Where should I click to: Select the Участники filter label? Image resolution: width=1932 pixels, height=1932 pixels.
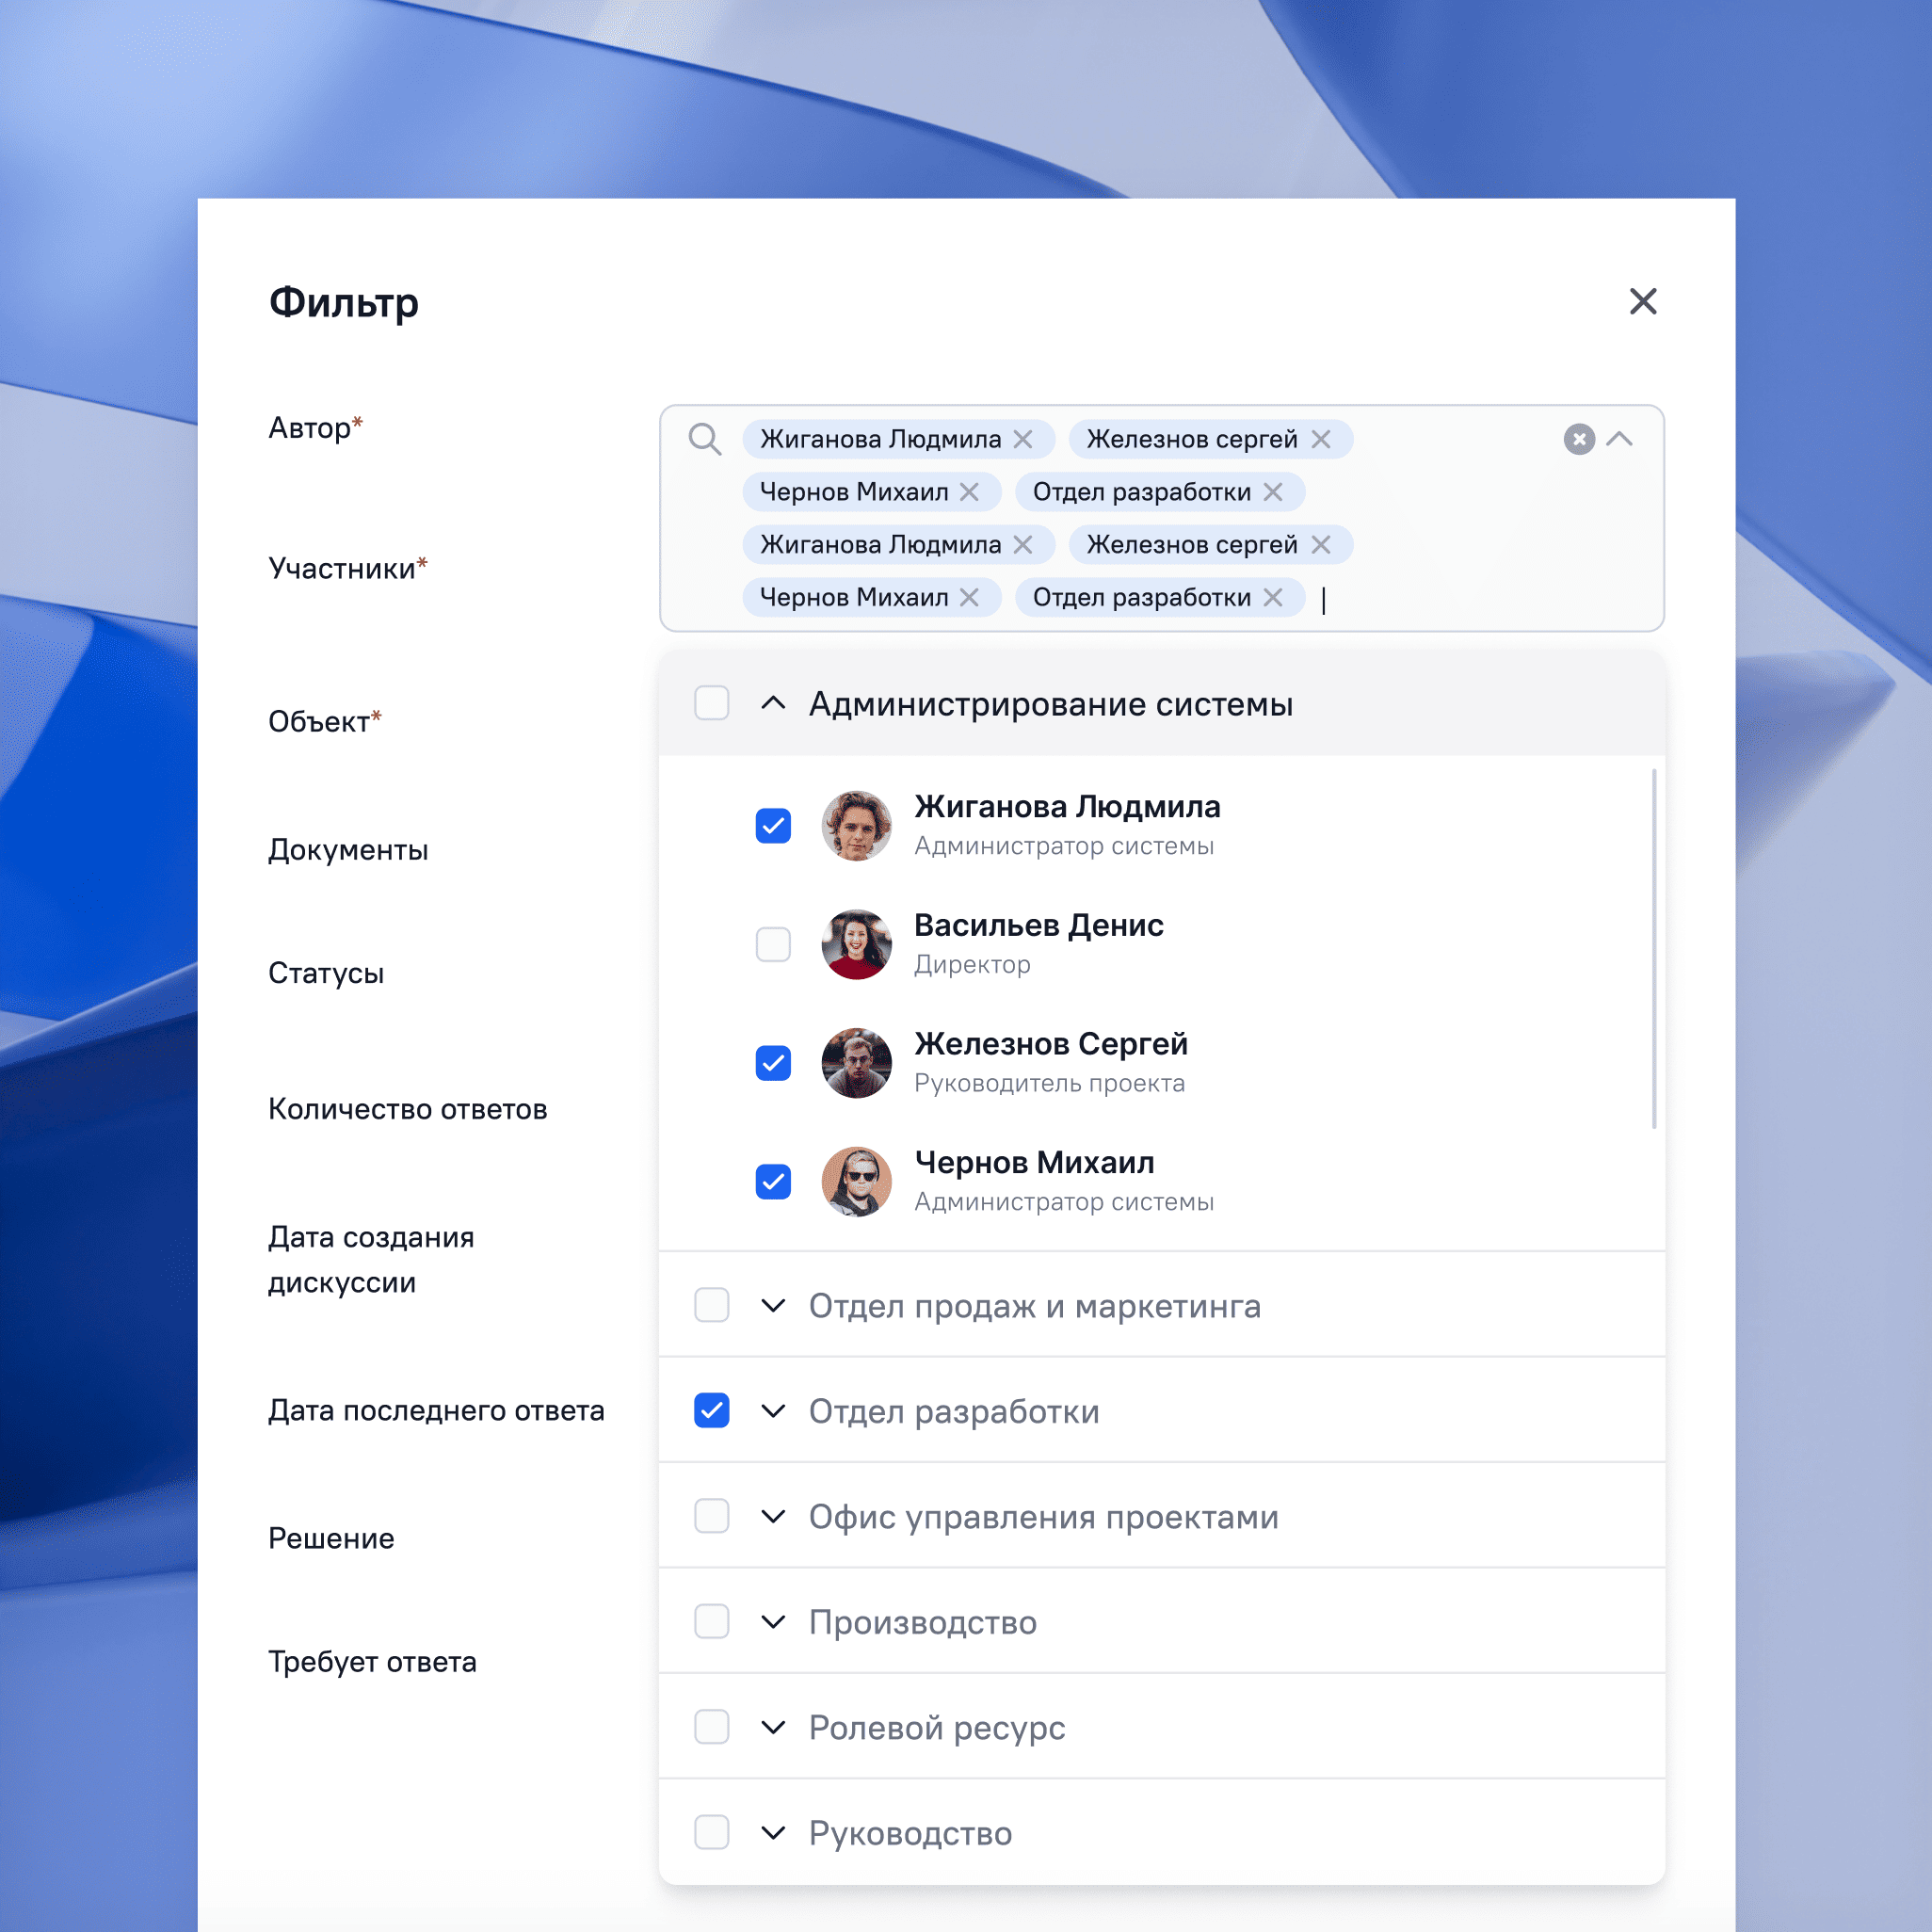(348, 568)
